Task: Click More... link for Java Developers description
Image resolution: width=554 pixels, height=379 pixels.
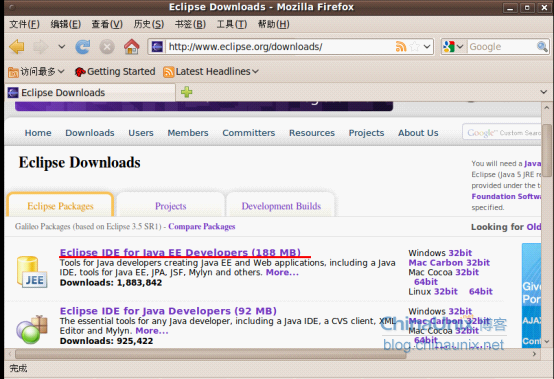Action: point(152,331)
